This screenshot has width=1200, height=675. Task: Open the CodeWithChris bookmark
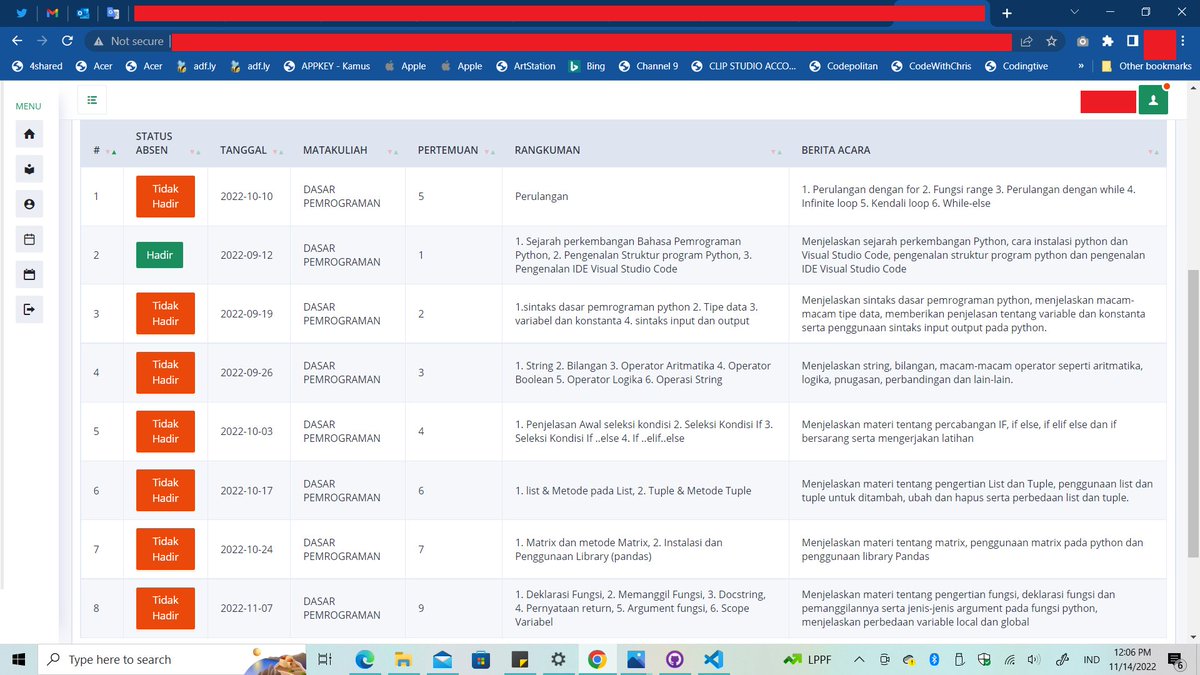pyautogui.click(x=930, y=66)
